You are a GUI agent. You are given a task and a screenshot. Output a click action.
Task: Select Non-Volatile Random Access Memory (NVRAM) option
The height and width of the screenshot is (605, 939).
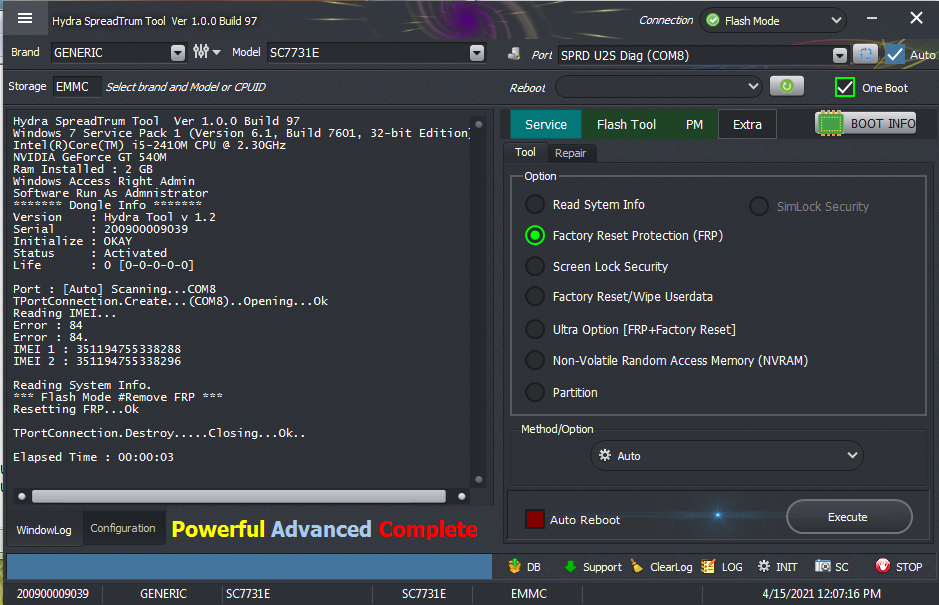point(534,361)
